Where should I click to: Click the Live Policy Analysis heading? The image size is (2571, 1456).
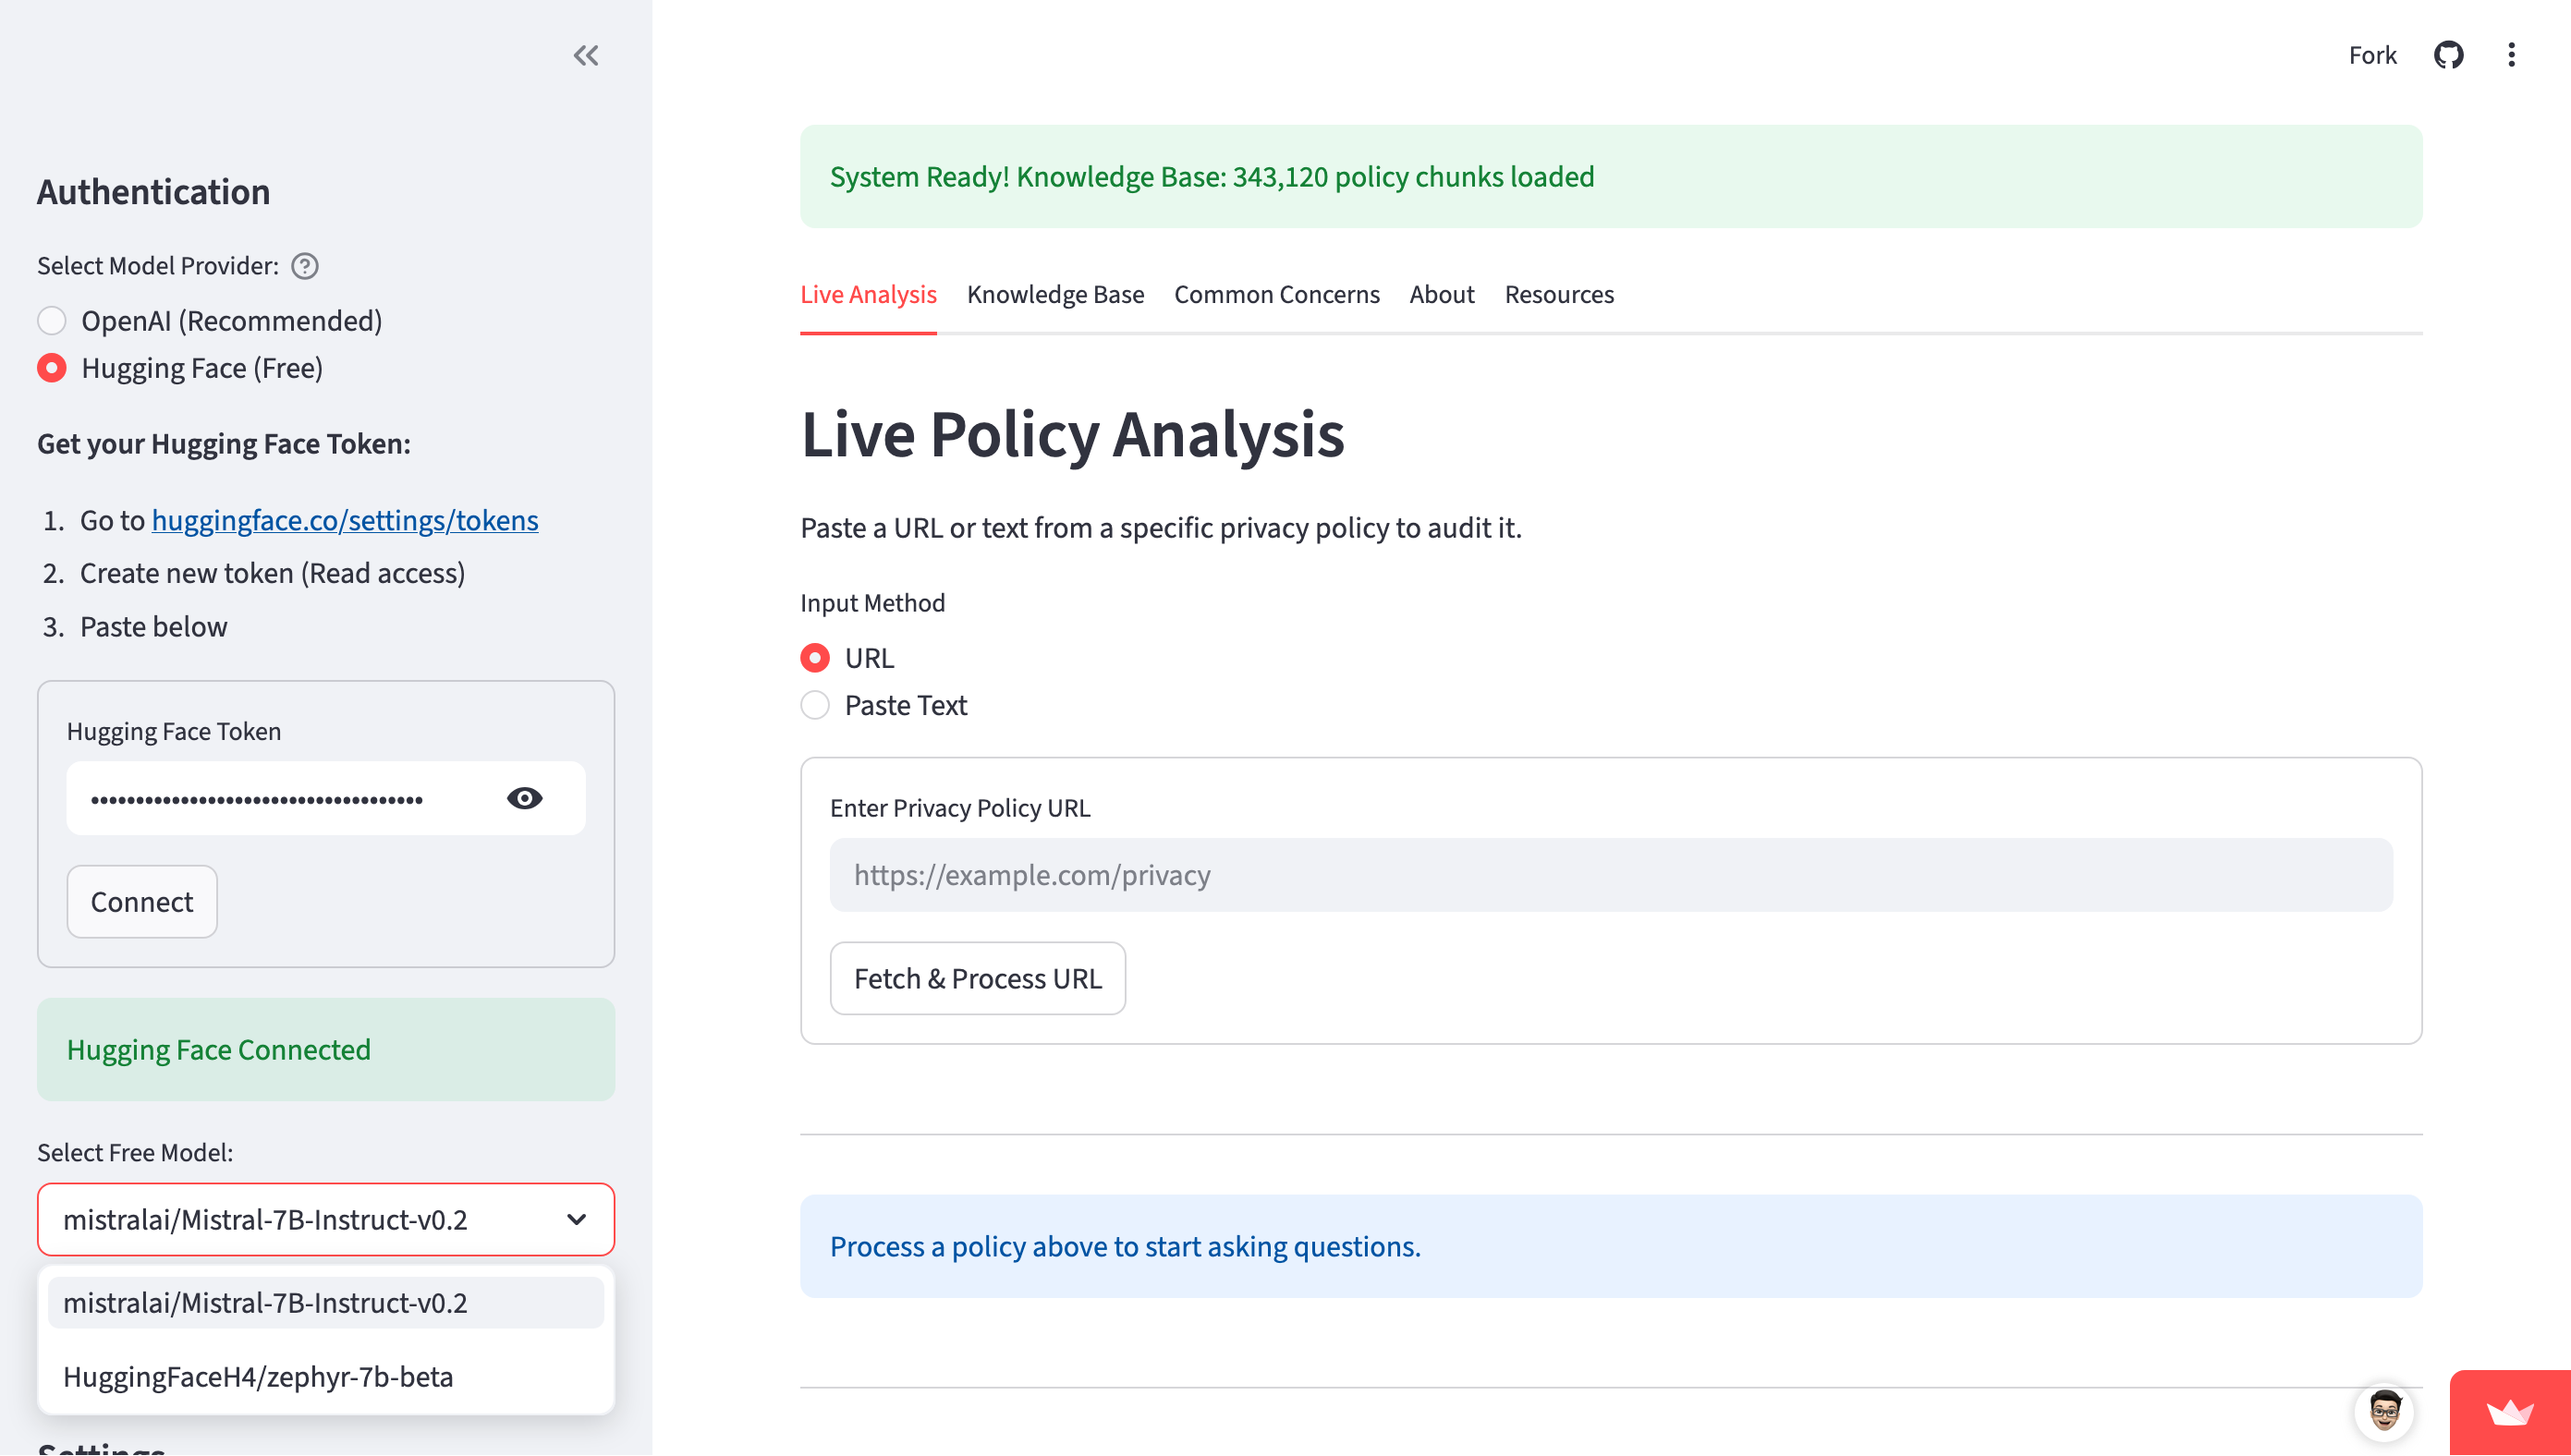click(x=1072, y=434)
